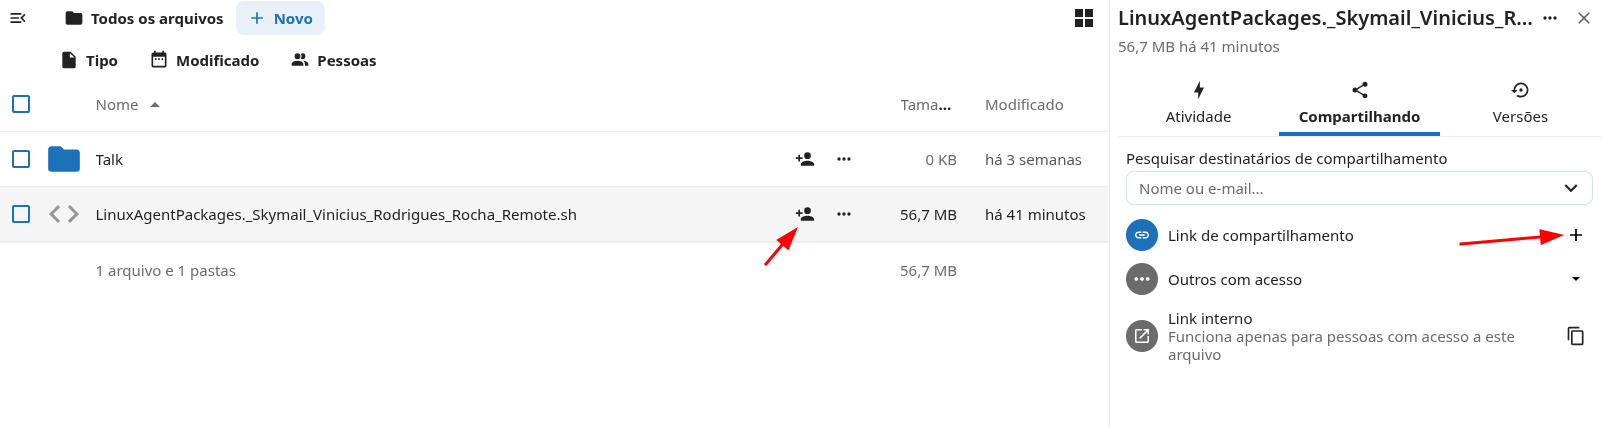The width and height of the screenshot is (1608, 428).
Task: Tick the select all files checkbox
Action: point(21,104)
